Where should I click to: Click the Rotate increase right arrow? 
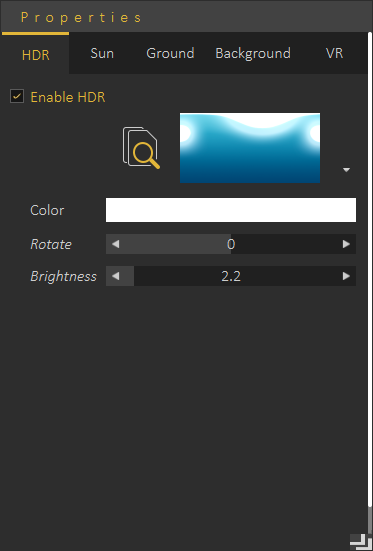tap(346, 244)
